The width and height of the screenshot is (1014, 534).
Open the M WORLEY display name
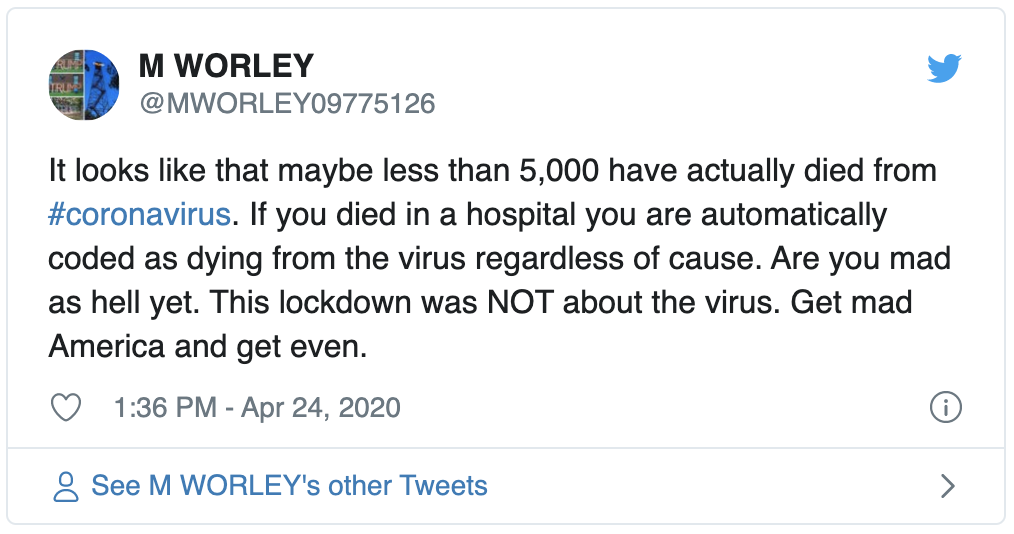pyautogui.click(x=226, y=66)
